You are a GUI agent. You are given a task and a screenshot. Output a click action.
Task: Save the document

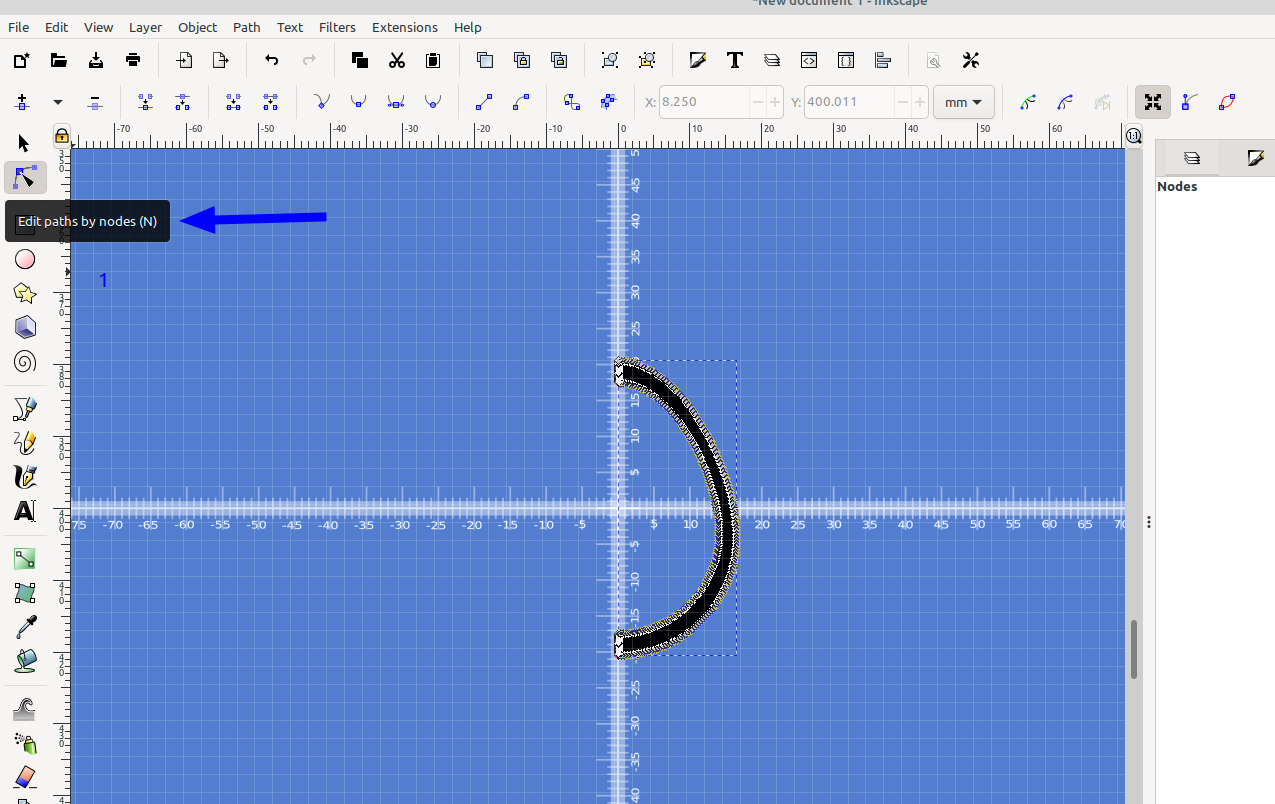[x=96, y=60]
